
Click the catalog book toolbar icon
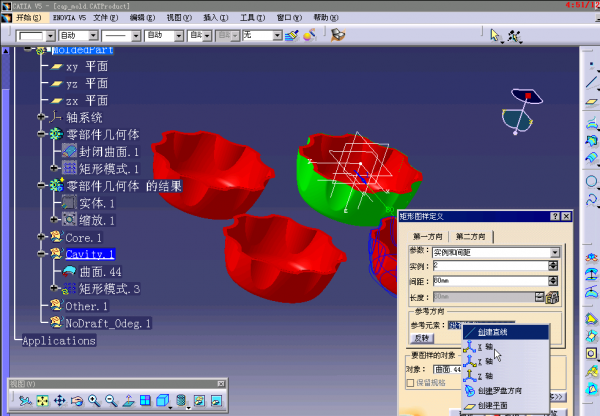[x=338, y=35]
